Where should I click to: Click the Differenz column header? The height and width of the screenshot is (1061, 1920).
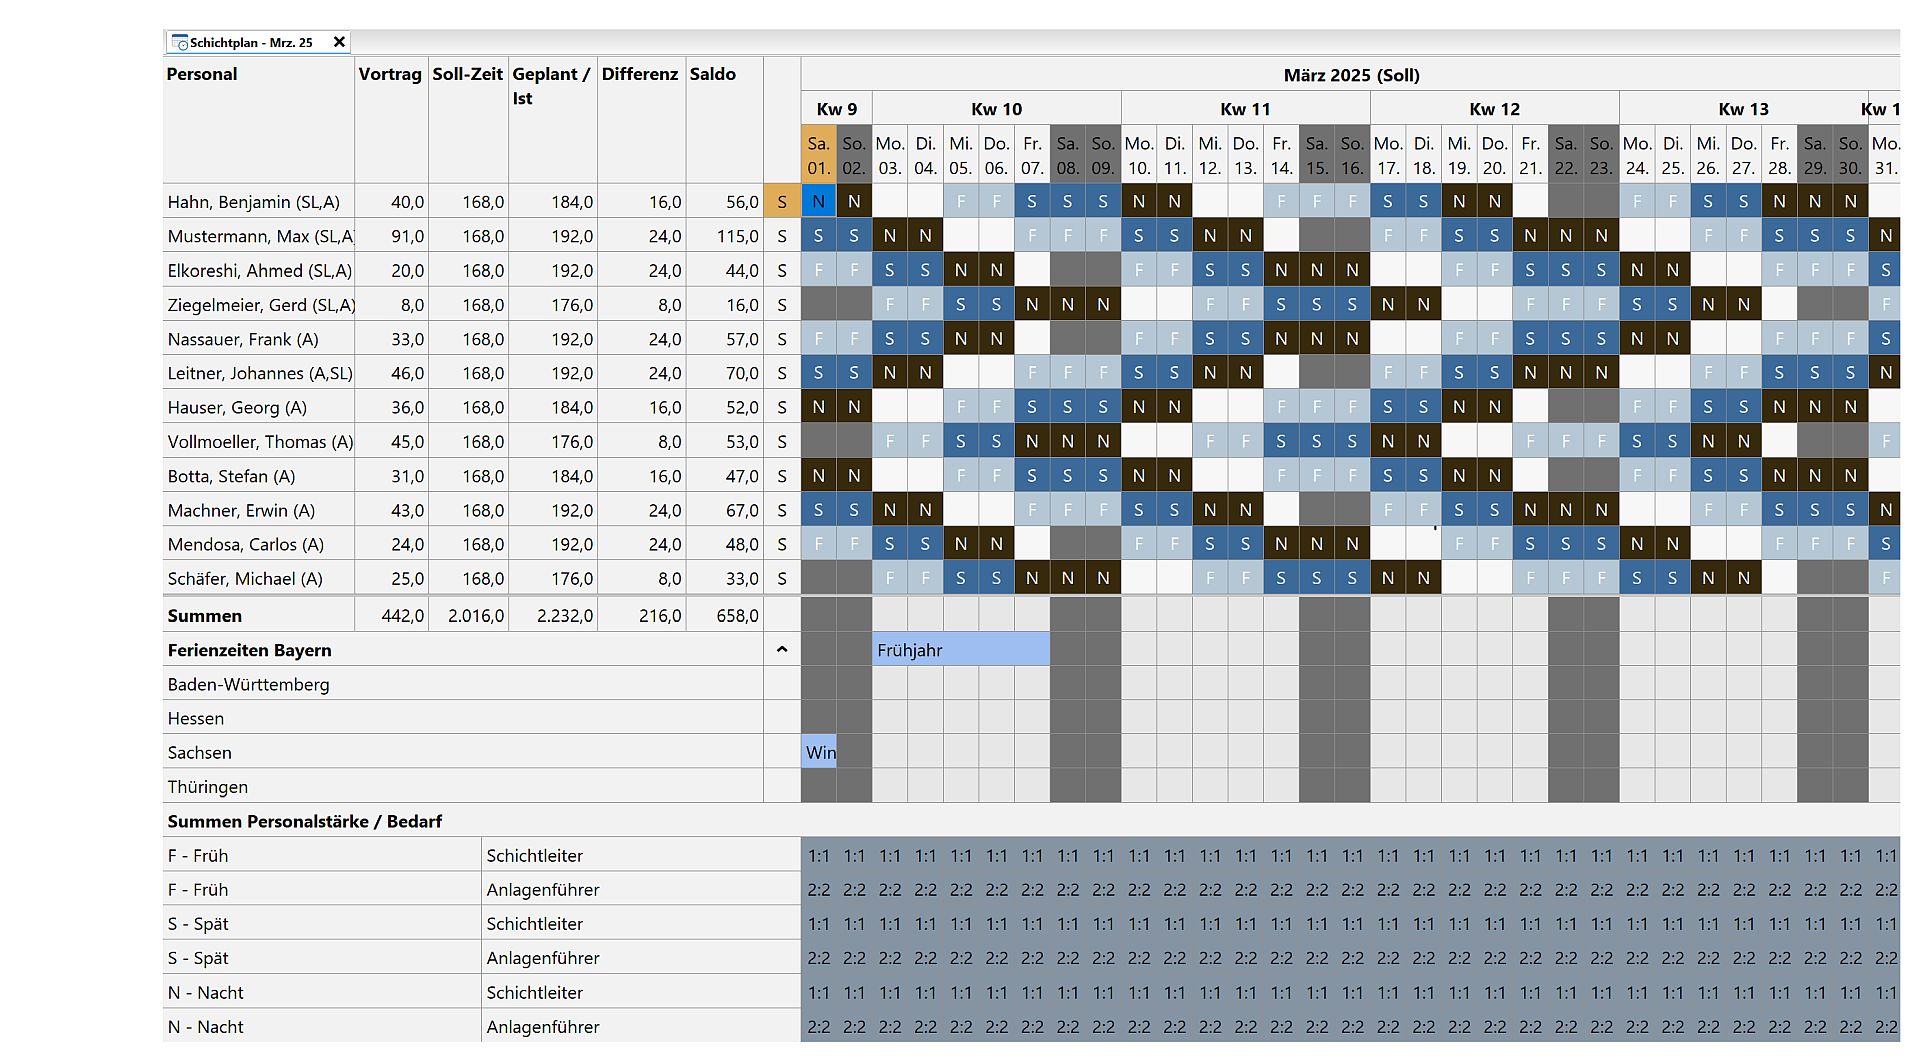coord(640,74)
